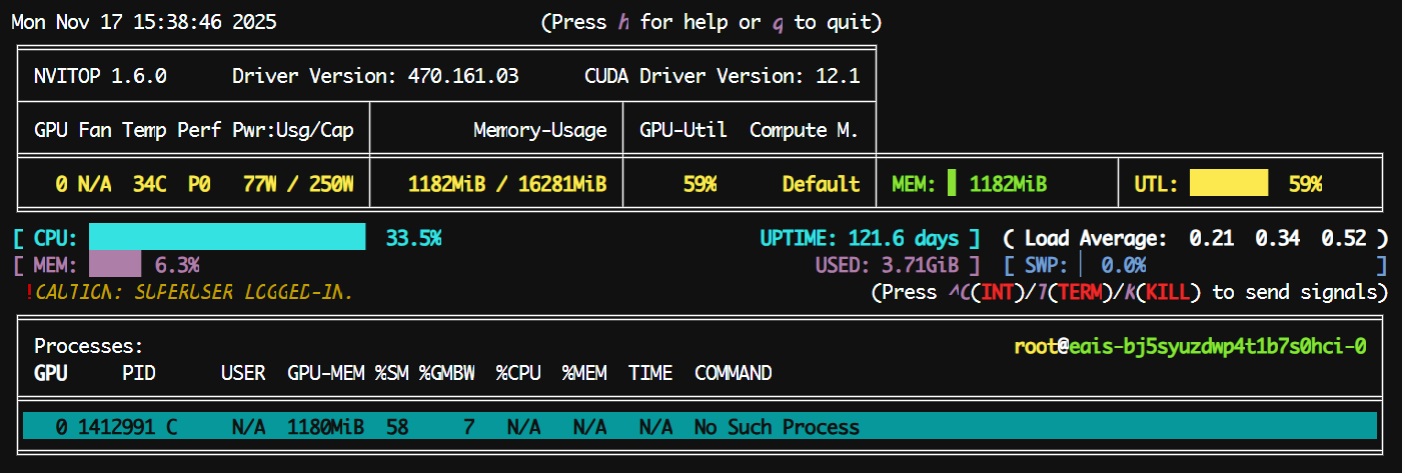Click the %CPU column header
Screen dimensions: 1405x473
(x=518, y=373)
